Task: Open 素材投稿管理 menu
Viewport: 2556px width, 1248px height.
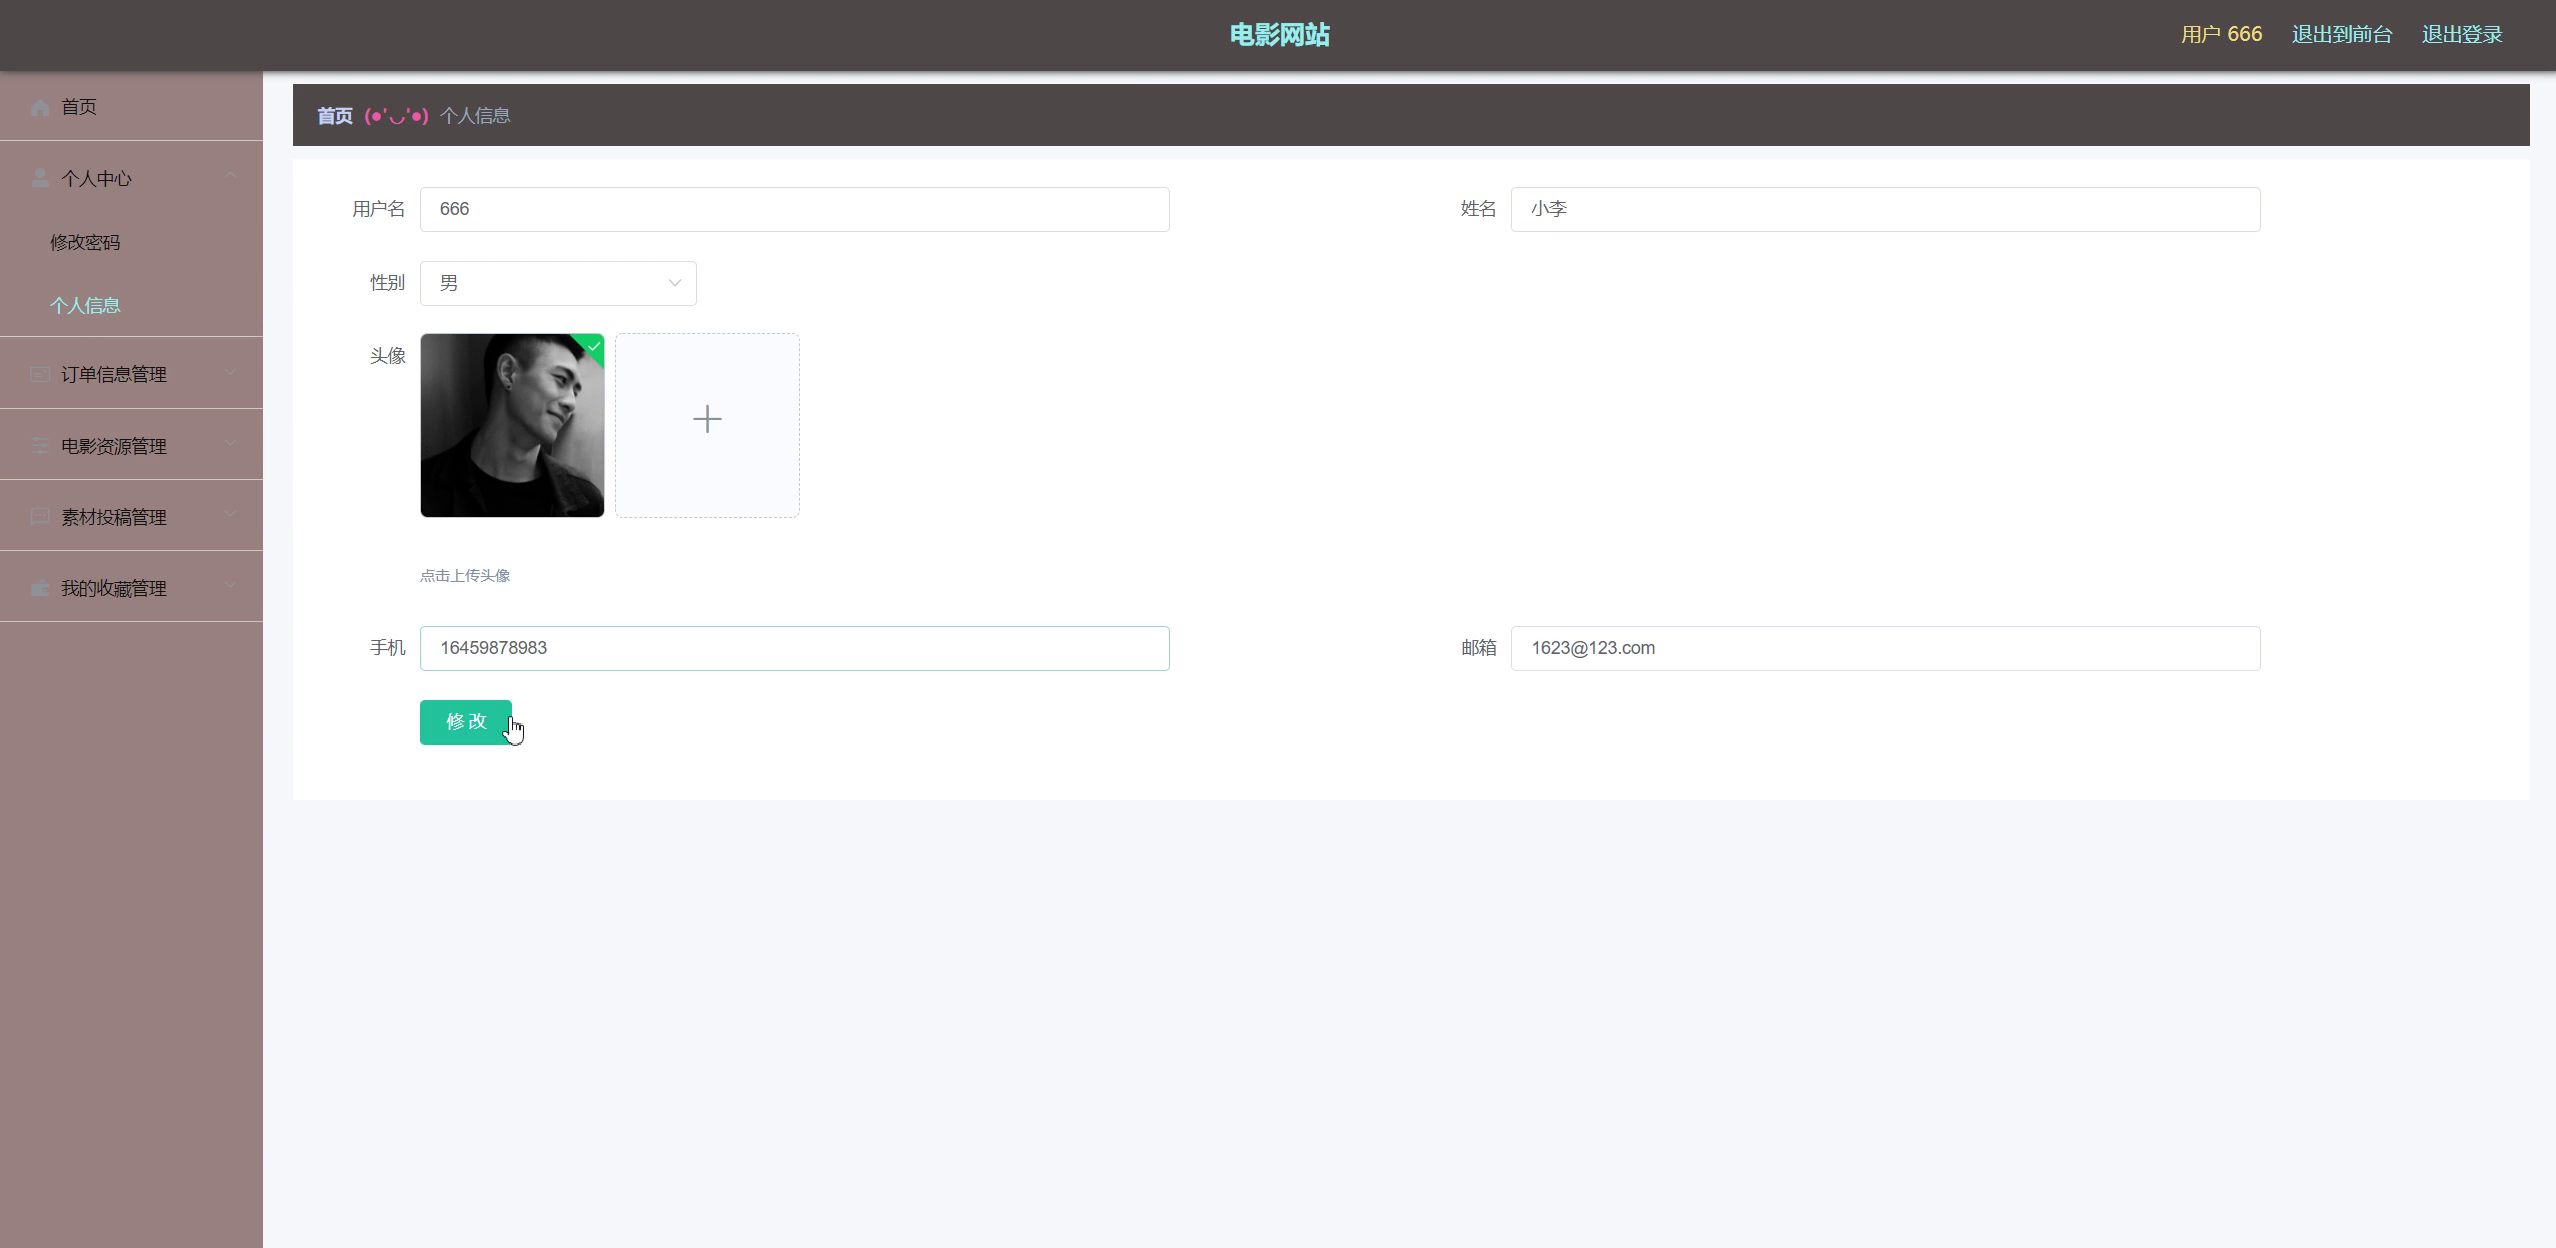Action: tap(131, 516)
